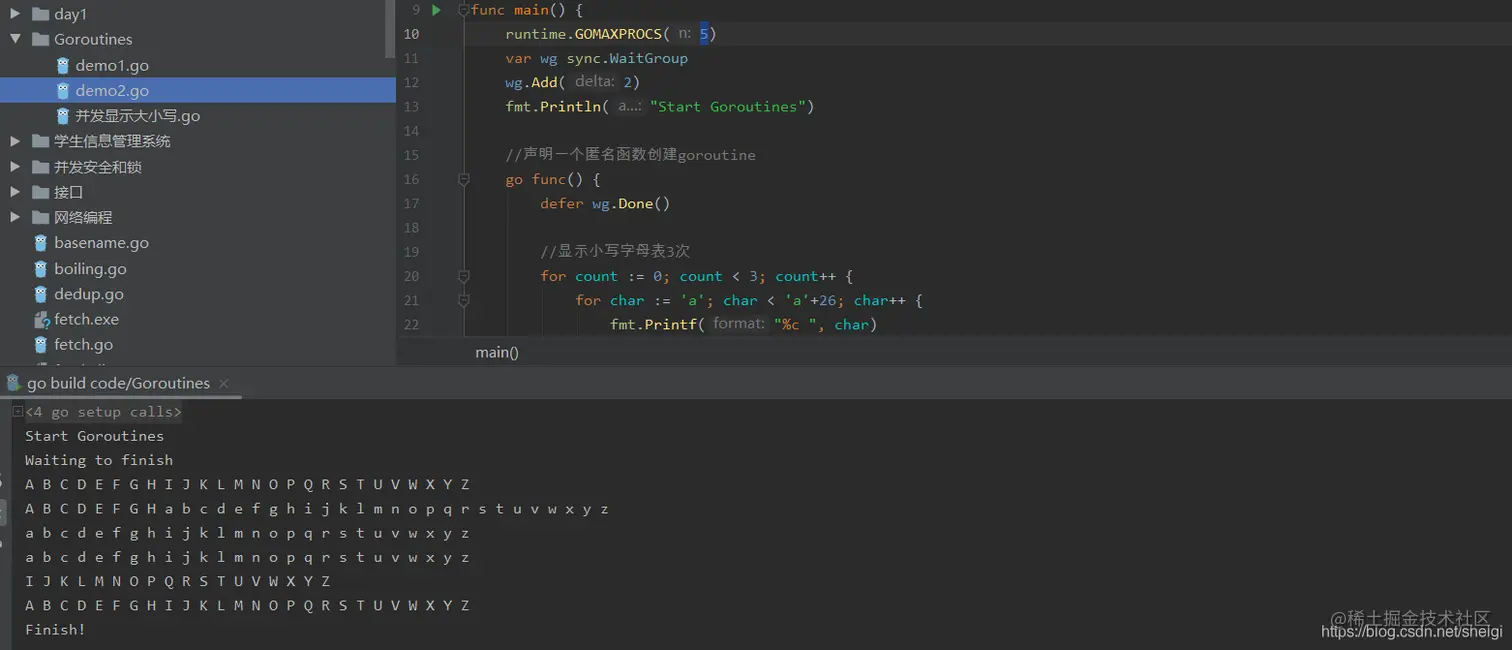Open dedup.go file
Viewport: 1512px width, 650px height.
89,294
